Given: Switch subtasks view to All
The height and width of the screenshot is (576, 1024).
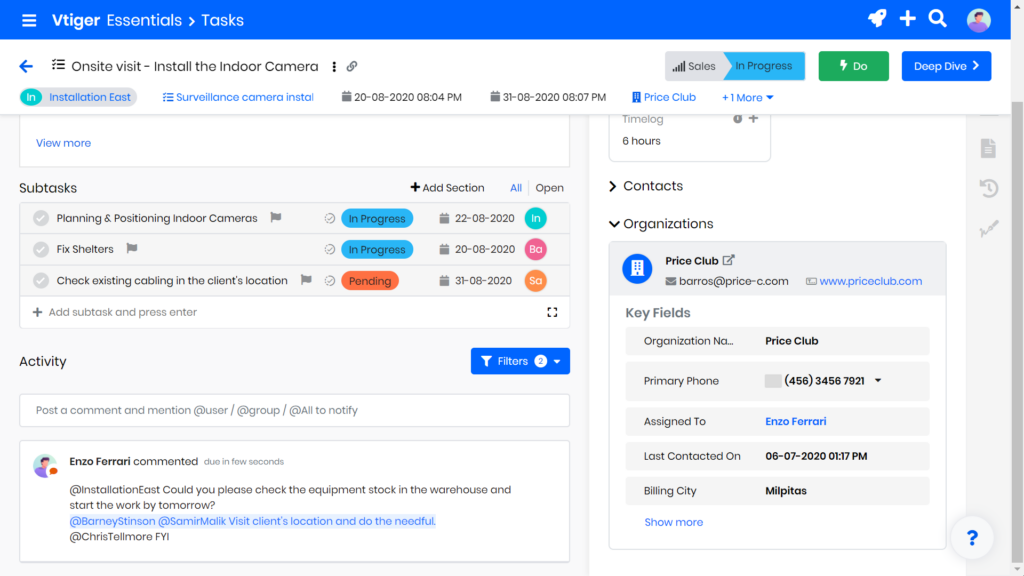Looking at the screenshot, I should pos(516,188).
